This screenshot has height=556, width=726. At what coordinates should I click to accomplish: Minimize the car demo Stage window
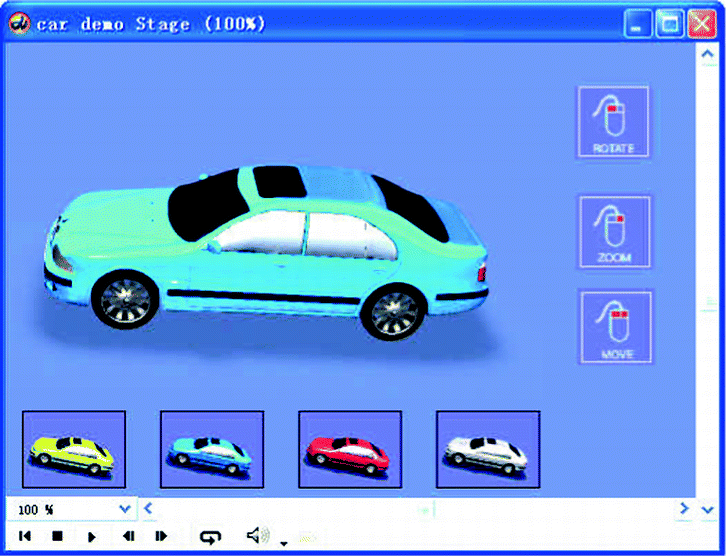click(x=637, y=23)
